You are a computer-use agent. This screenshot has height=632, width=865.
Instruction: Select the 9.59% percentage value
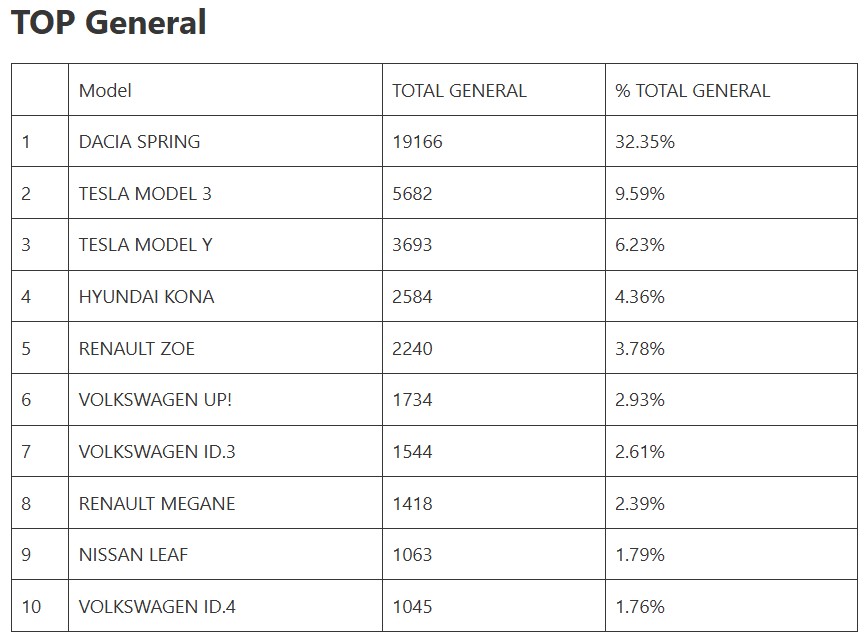640,194
